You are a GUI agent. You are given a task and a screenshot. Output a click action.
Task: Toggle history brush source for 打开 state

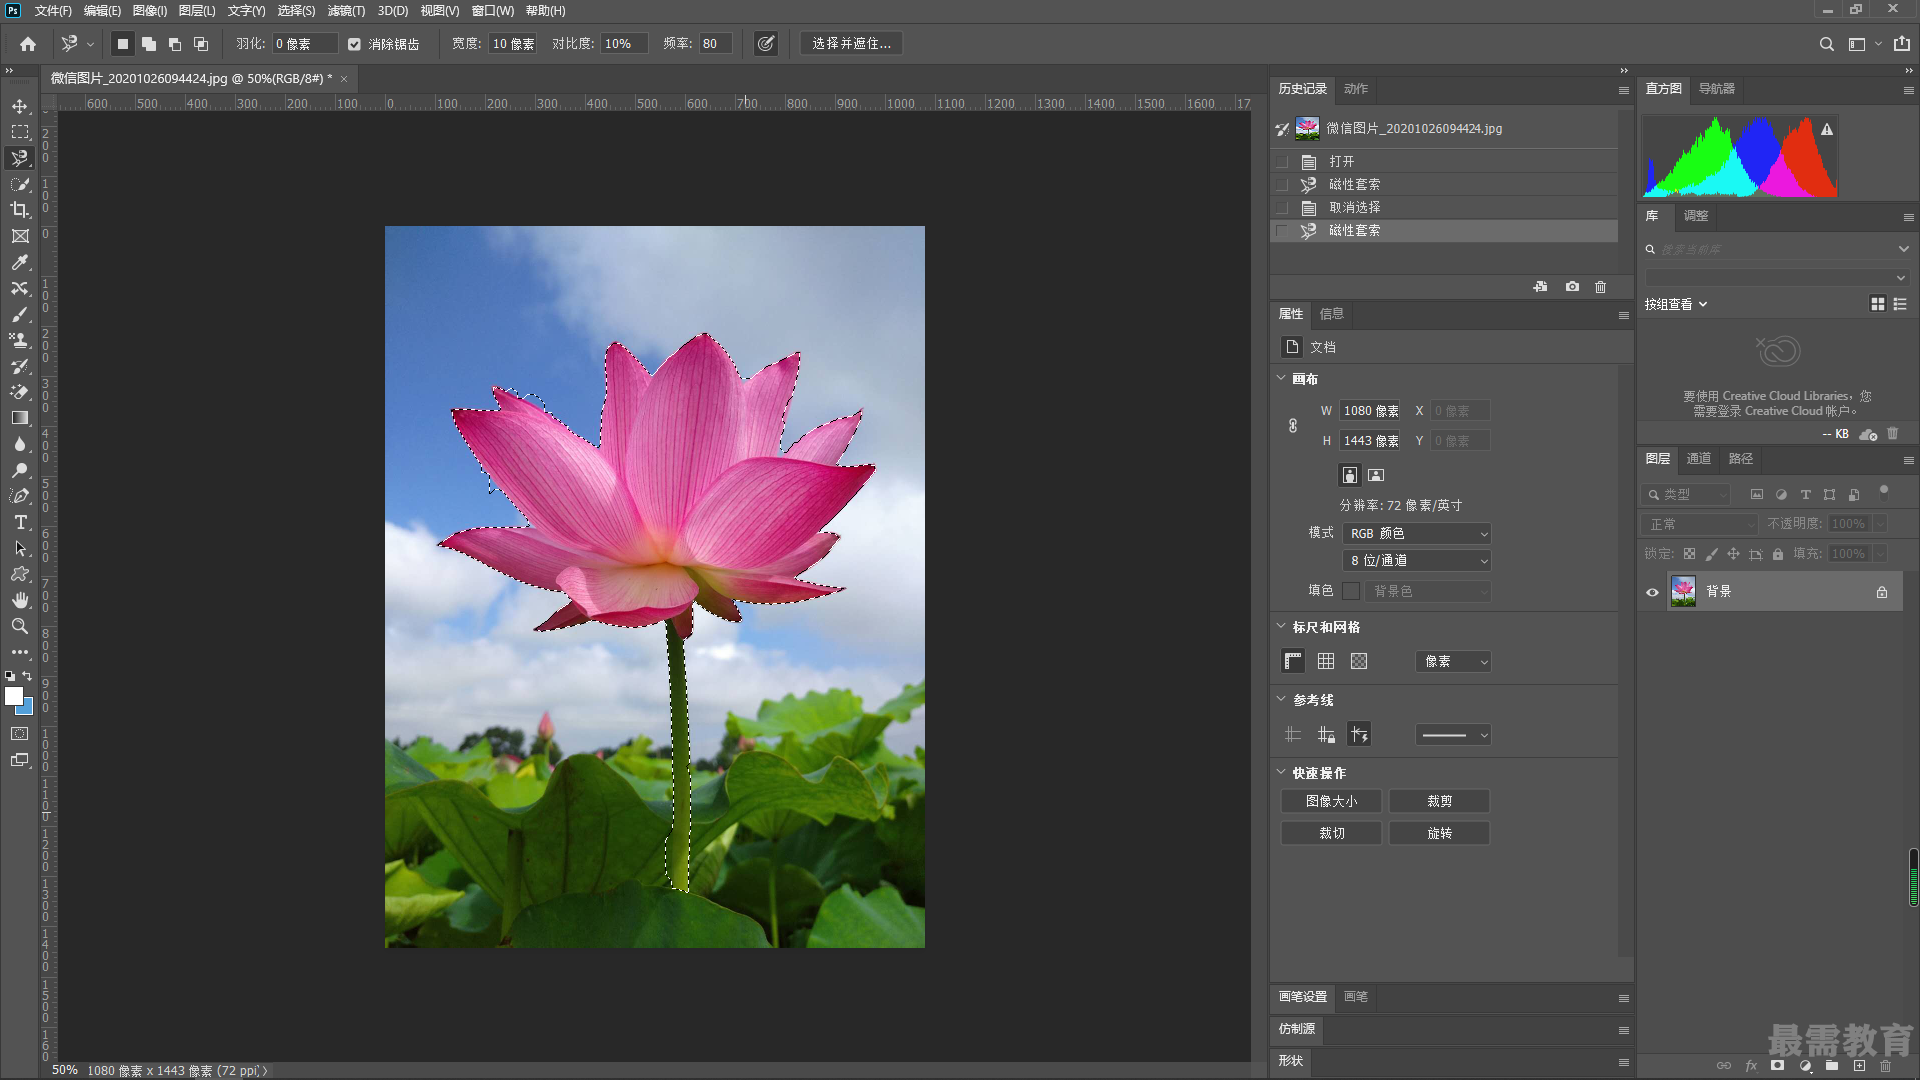coord(1282,161)
